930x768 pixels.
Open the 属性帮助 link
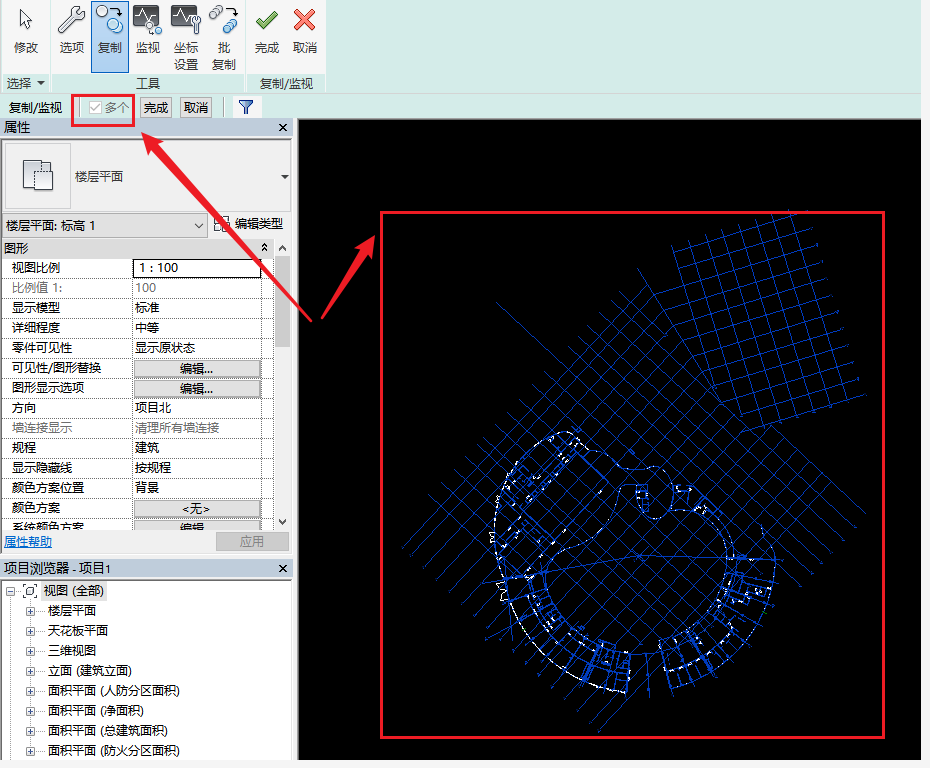[28, 542]
